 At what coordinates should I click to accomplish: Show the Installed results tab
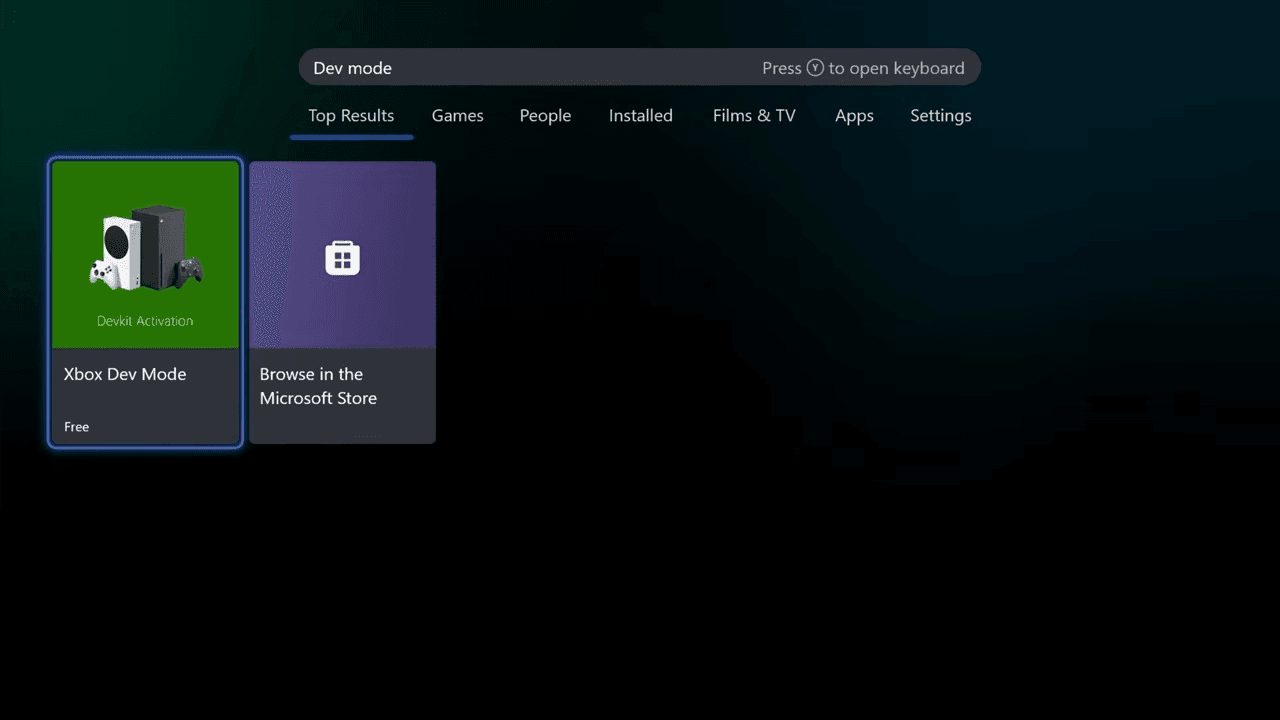point(640,116)
